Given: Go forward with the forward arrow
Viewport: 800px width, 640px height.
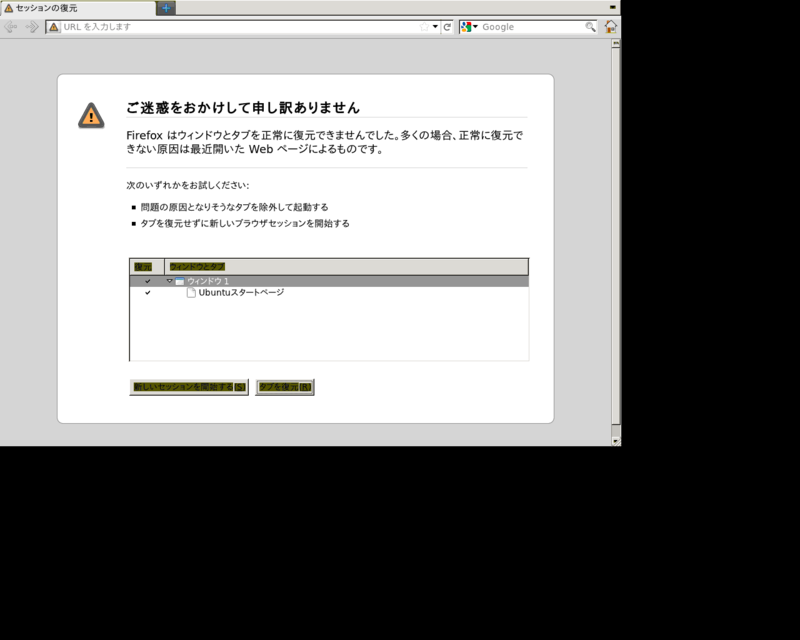Looking at the screenshot, I should [x=32, y=27].
